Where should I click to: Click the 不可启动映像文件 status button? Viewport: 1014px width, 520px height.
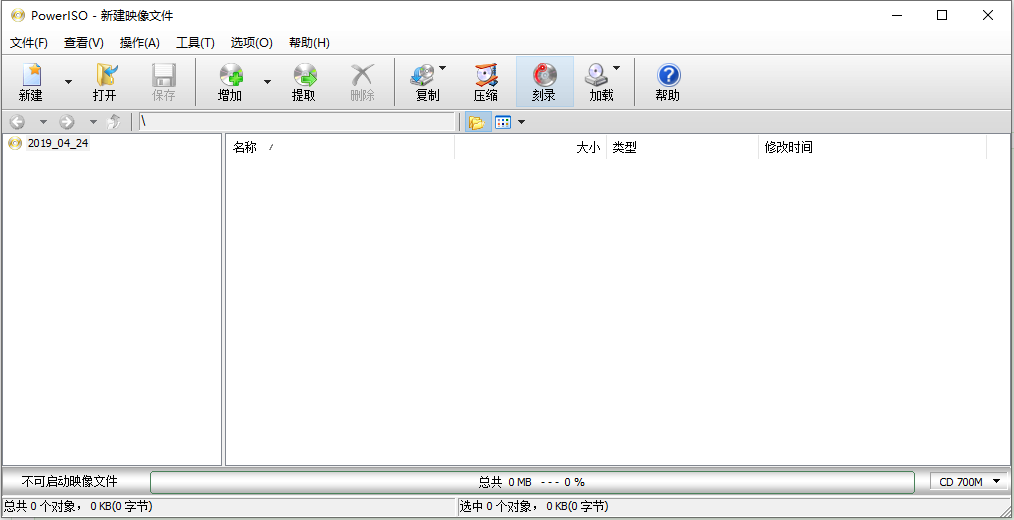coord(70,482)
